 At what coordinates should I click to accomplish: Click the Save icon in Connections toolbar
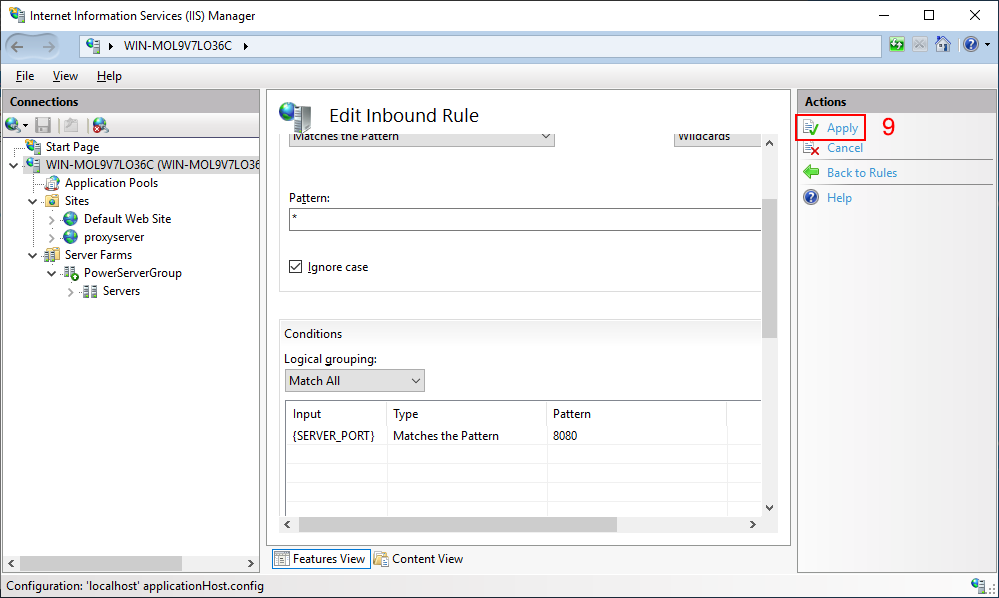(43, 125)
